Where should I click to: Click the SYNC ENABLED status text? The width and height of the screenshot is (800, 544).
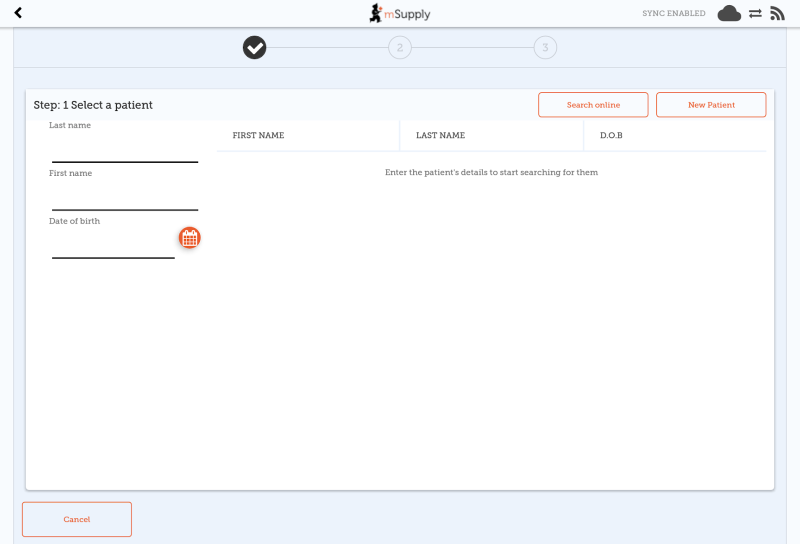coord(673,13)
